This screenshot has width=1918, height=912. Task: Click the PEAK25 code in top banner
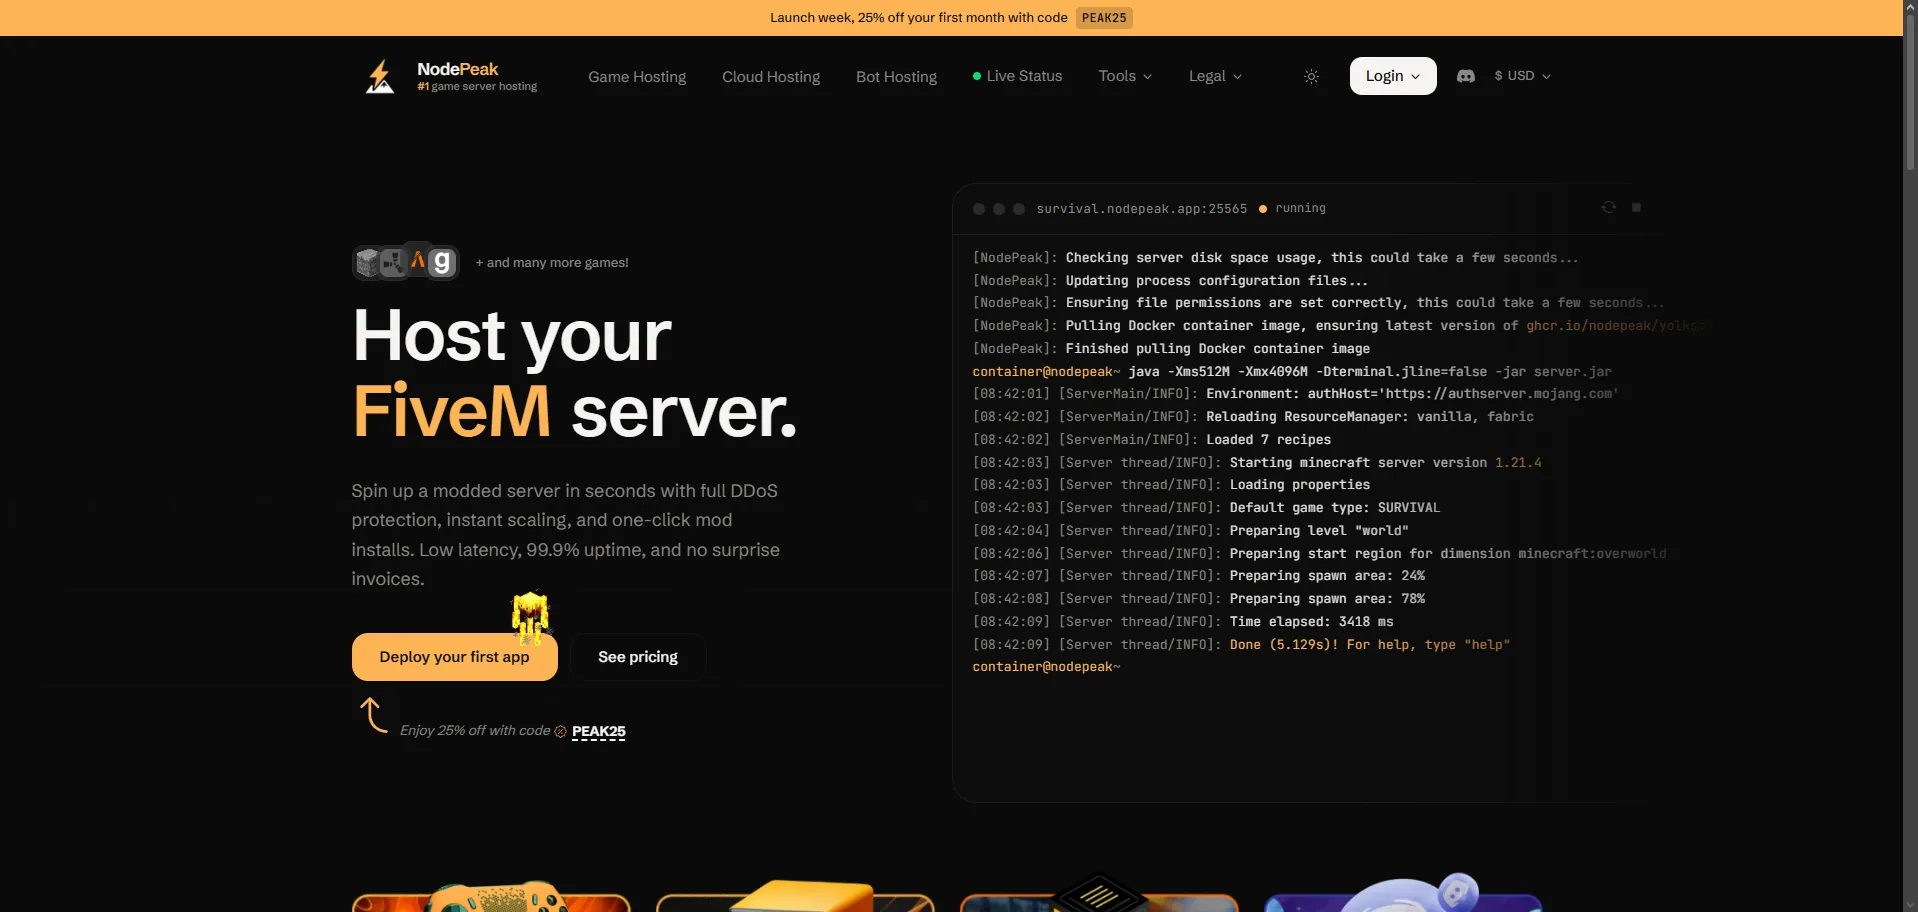click(1104, 18)
